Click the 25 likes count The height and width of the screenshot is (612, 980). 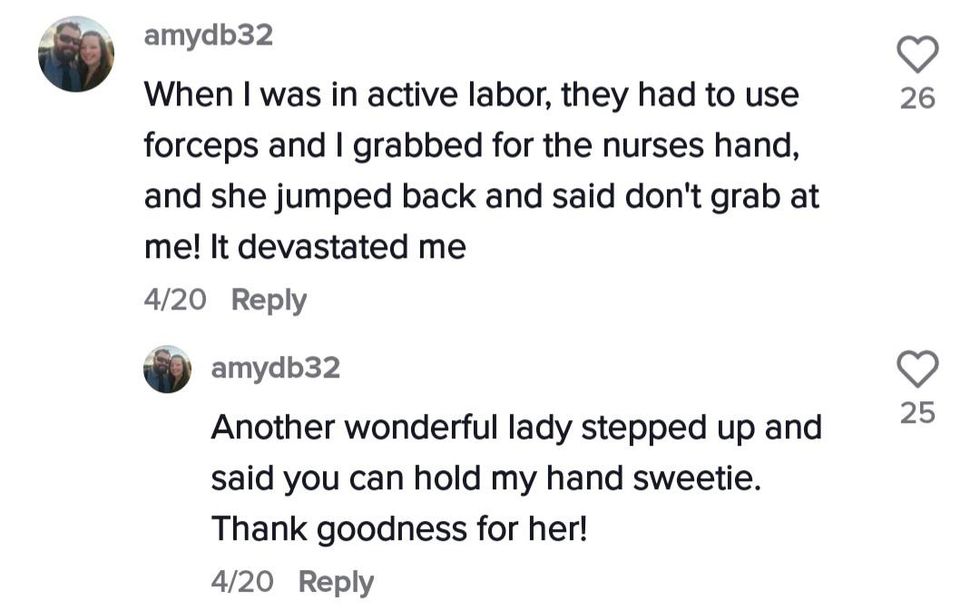click(917, 413)
